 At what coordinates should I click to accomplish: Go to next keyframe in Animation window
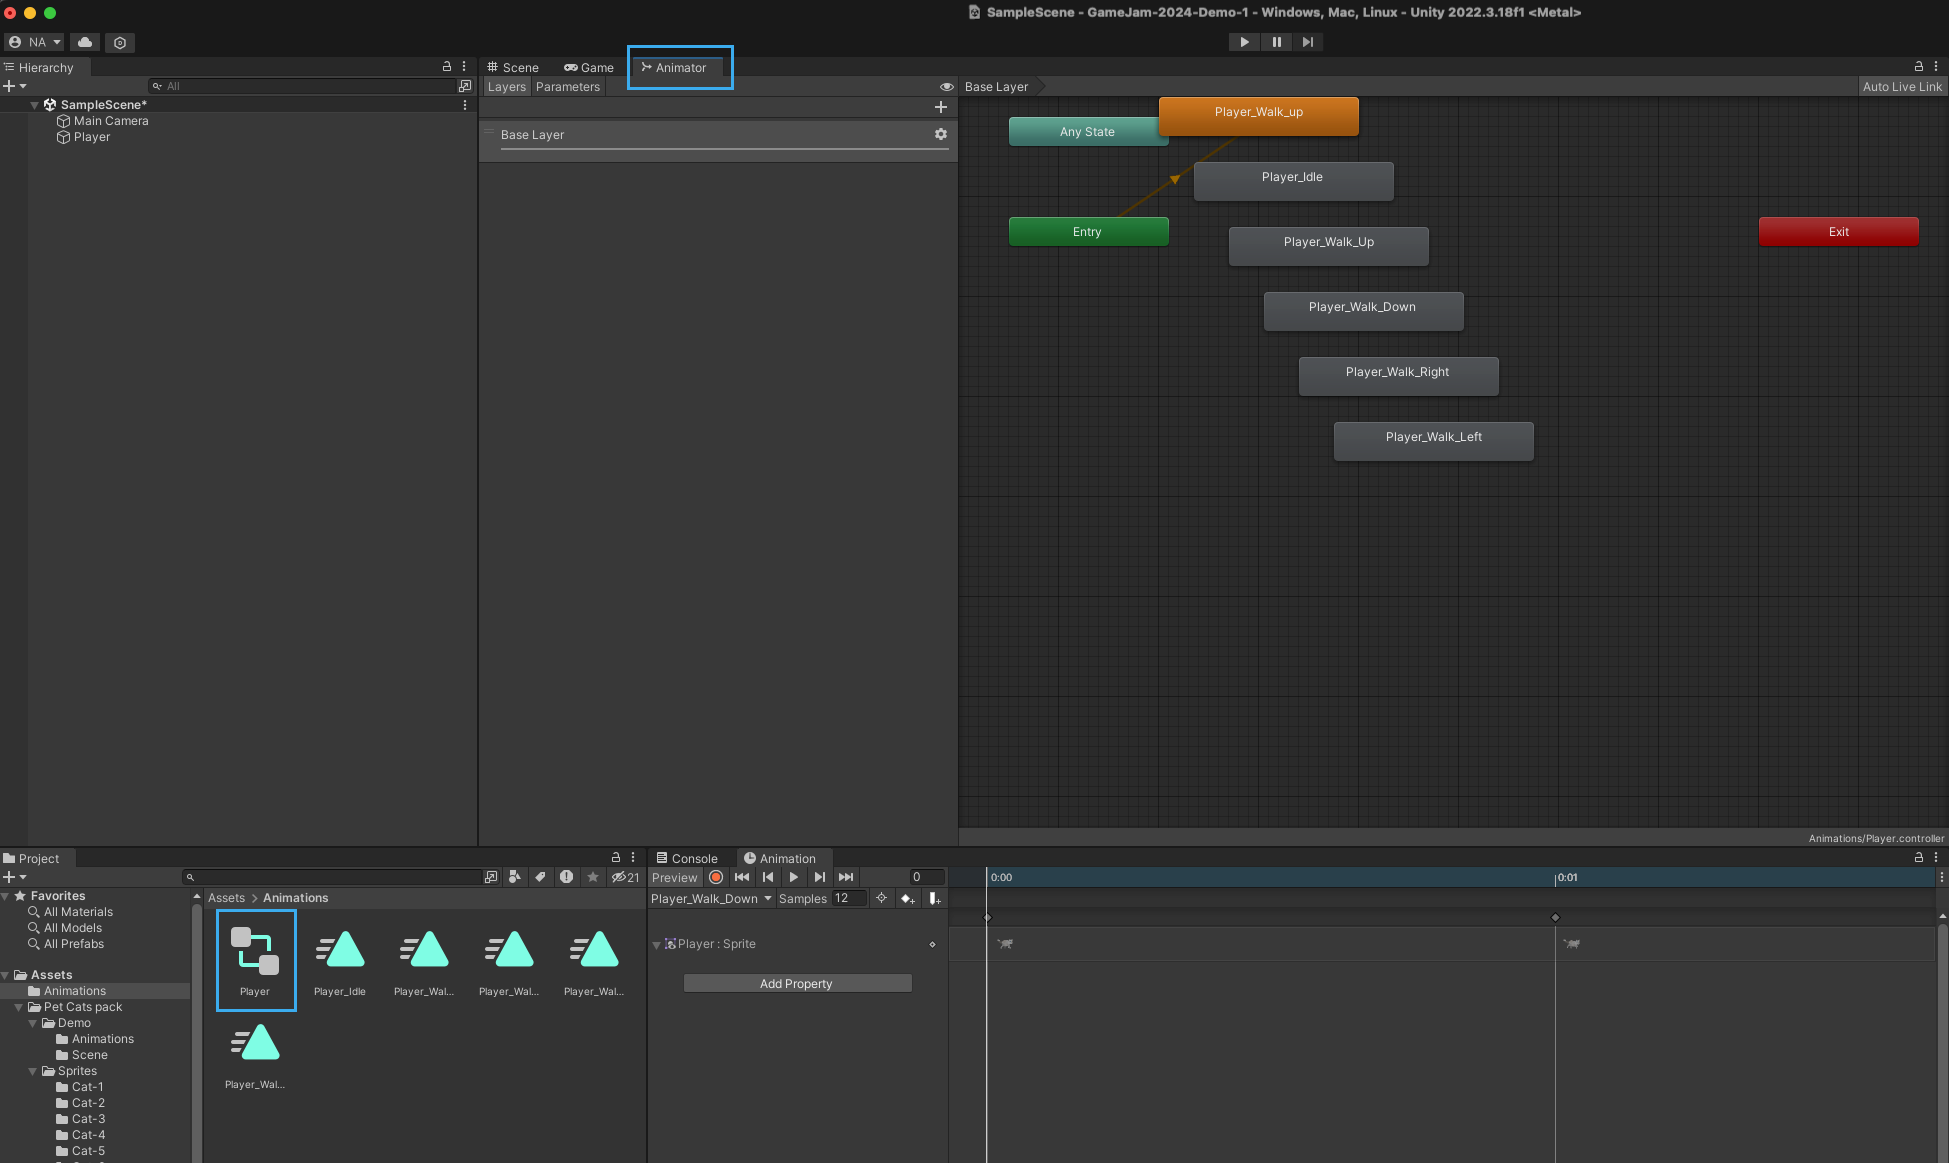820,877
